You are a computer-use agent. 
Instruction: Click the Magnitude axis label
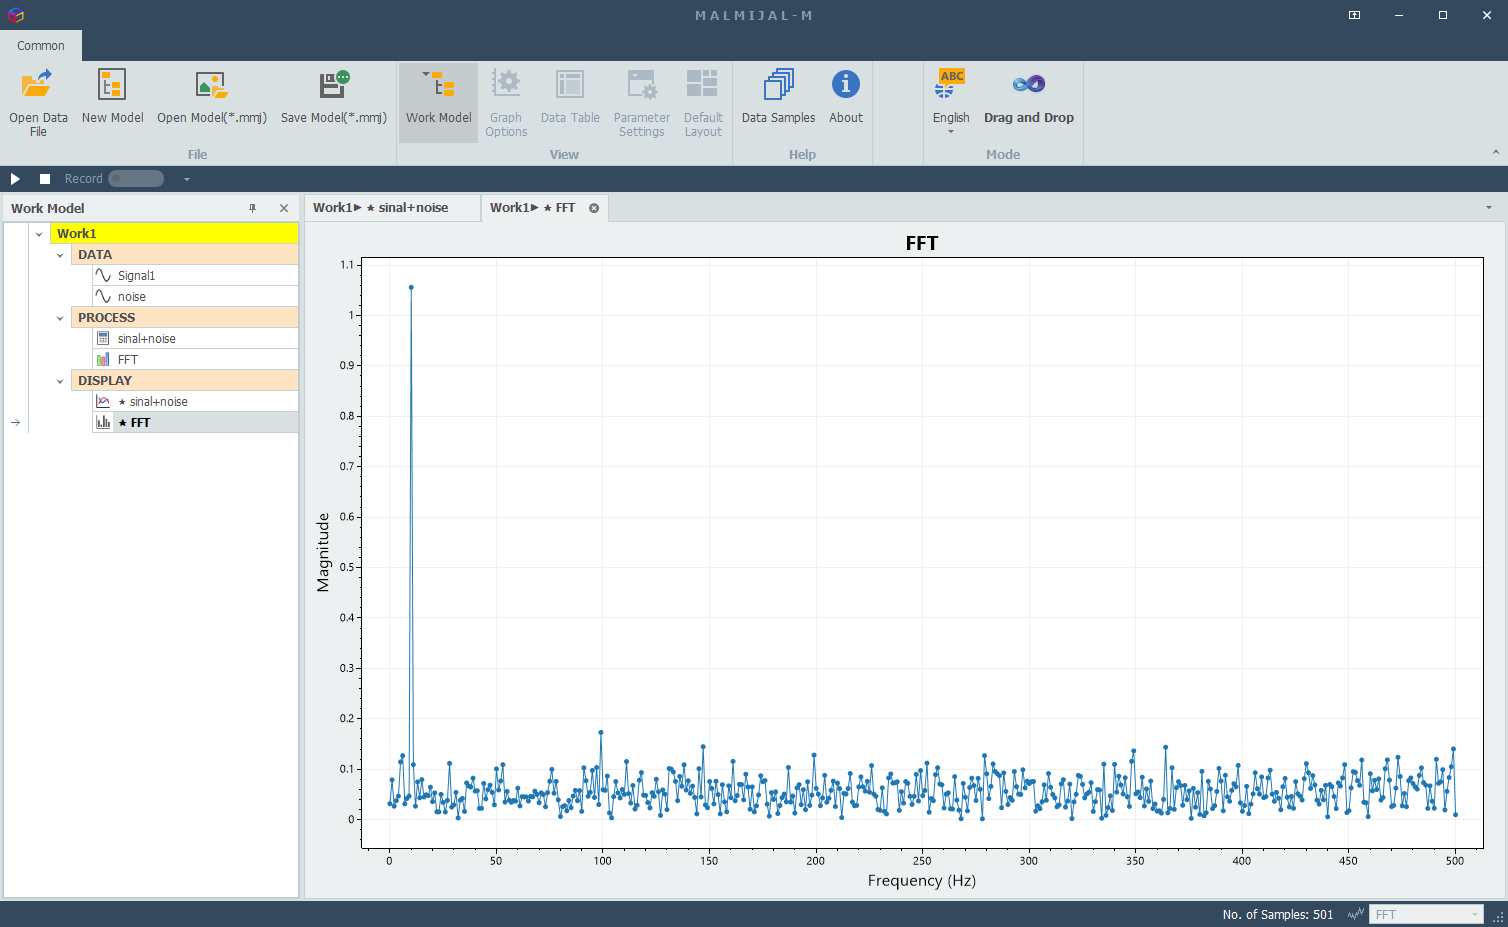323,553
